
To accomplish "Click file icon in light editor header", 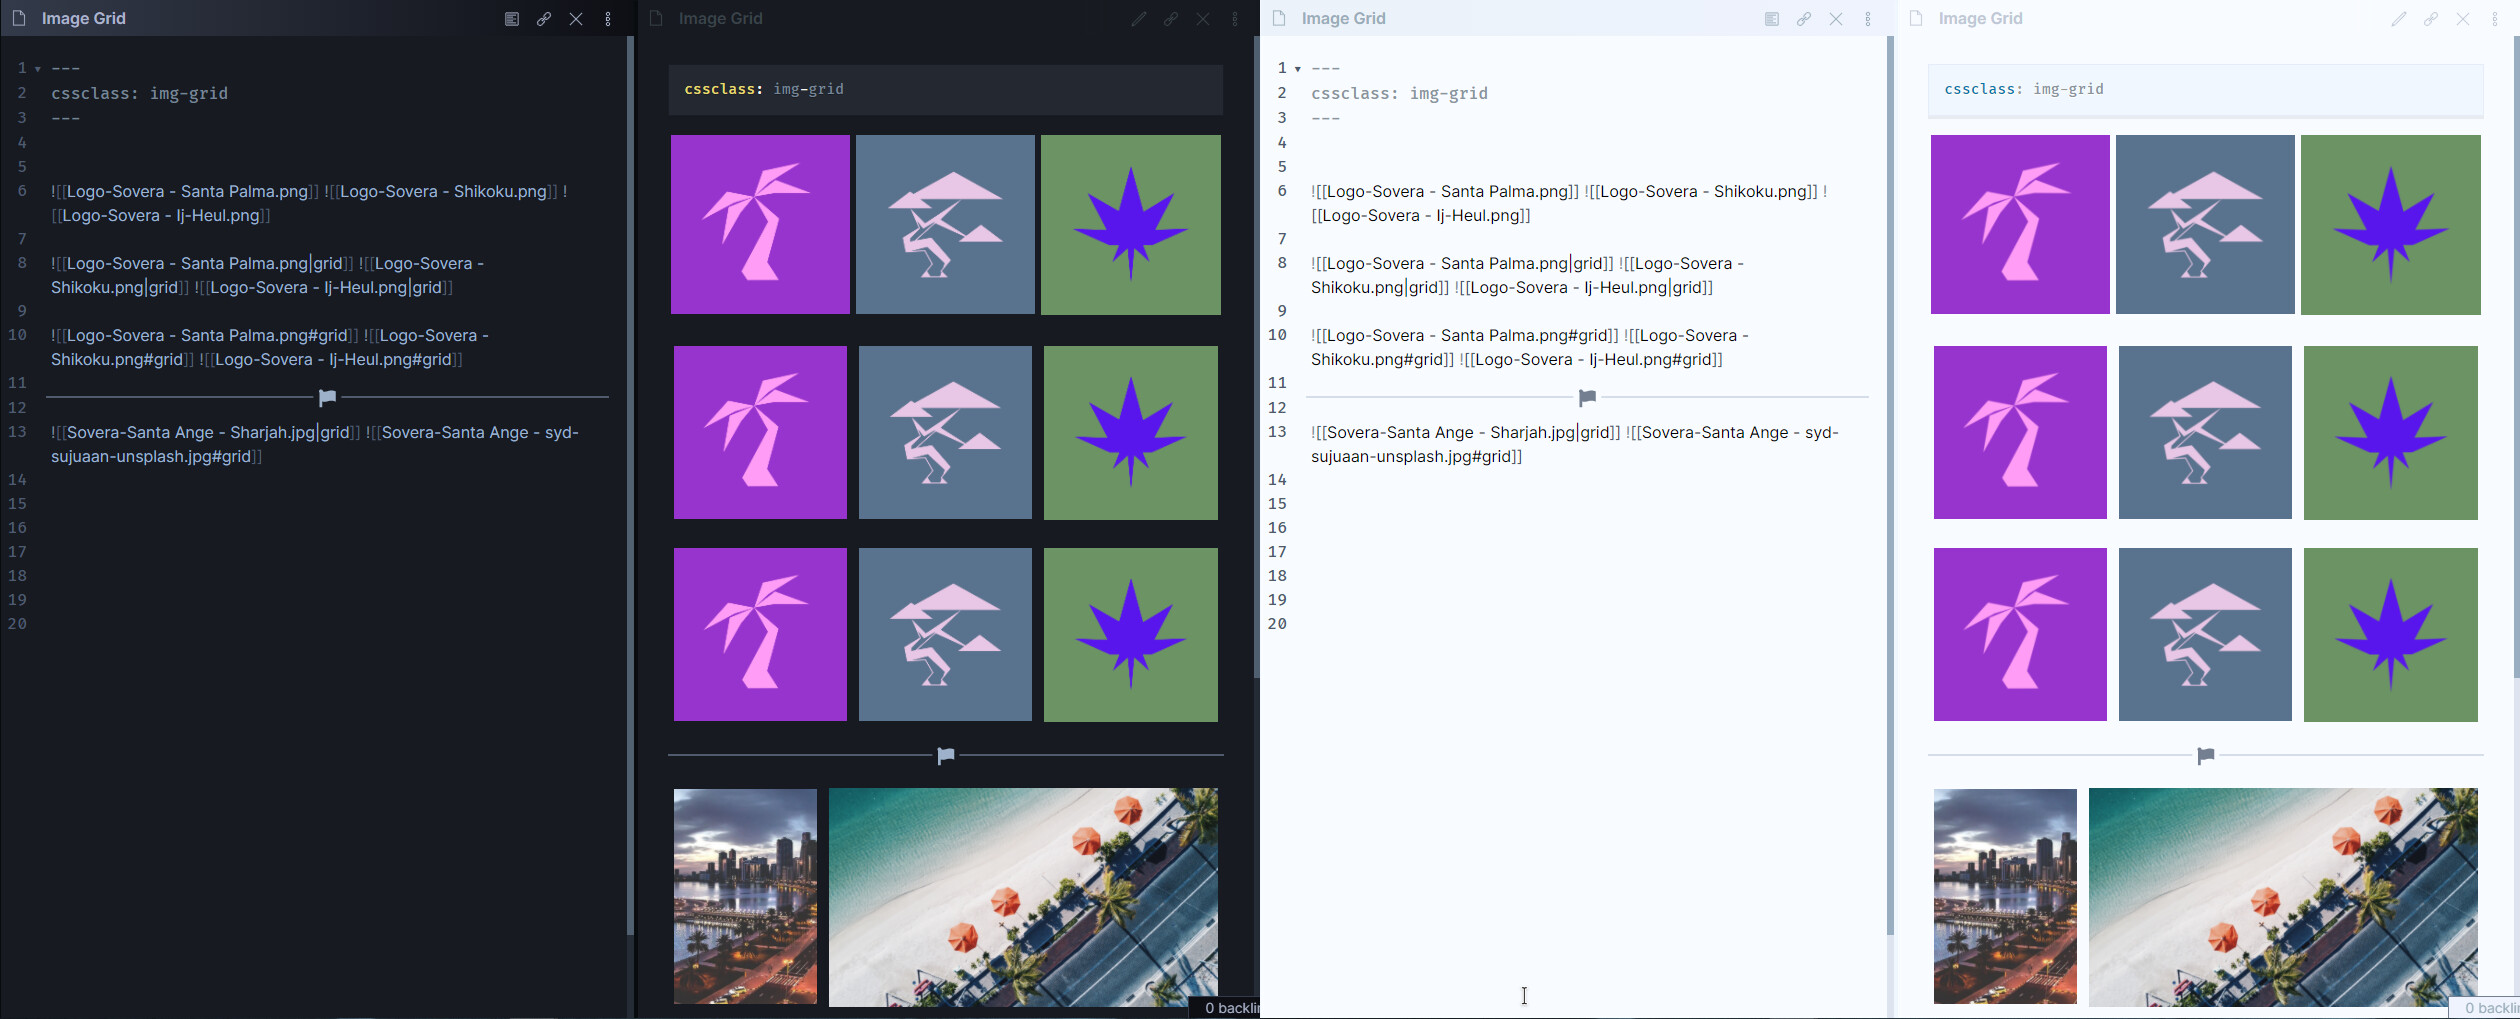I will pyautogui.click(x=1278, y=18).
